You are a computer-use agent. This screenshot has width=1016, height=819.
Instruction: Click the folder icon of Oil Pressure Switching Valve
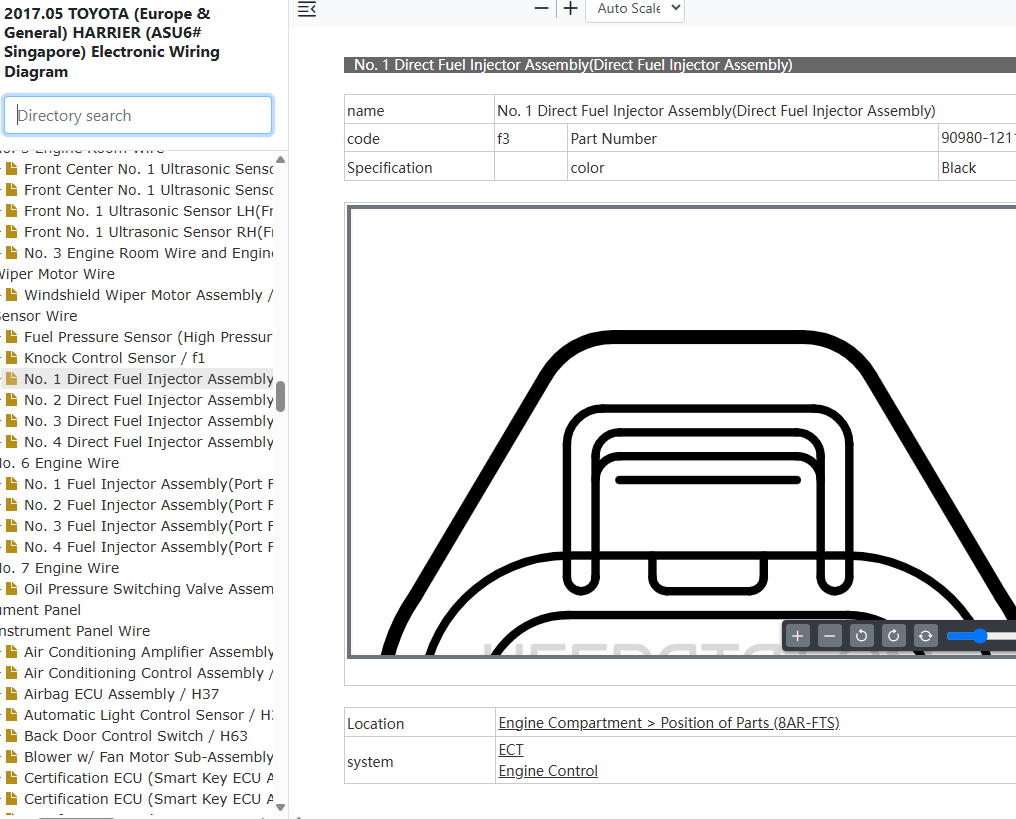tap(12, 589)
